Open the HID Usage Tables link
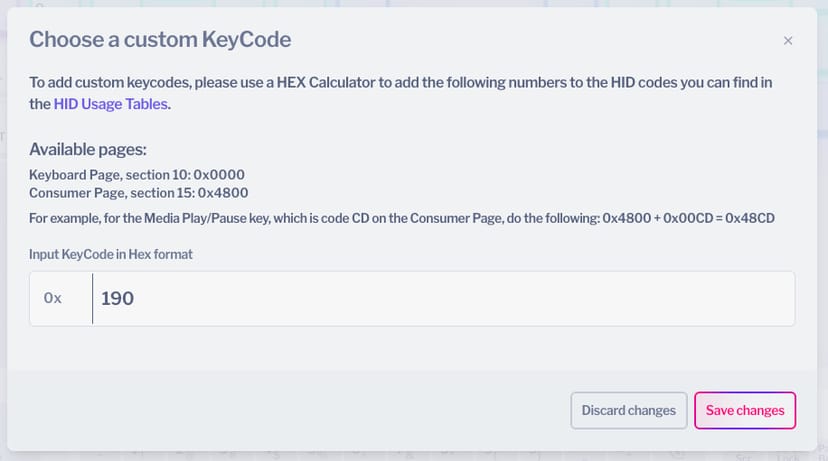This screenshot has width=828, height=461. pos(111,103)
